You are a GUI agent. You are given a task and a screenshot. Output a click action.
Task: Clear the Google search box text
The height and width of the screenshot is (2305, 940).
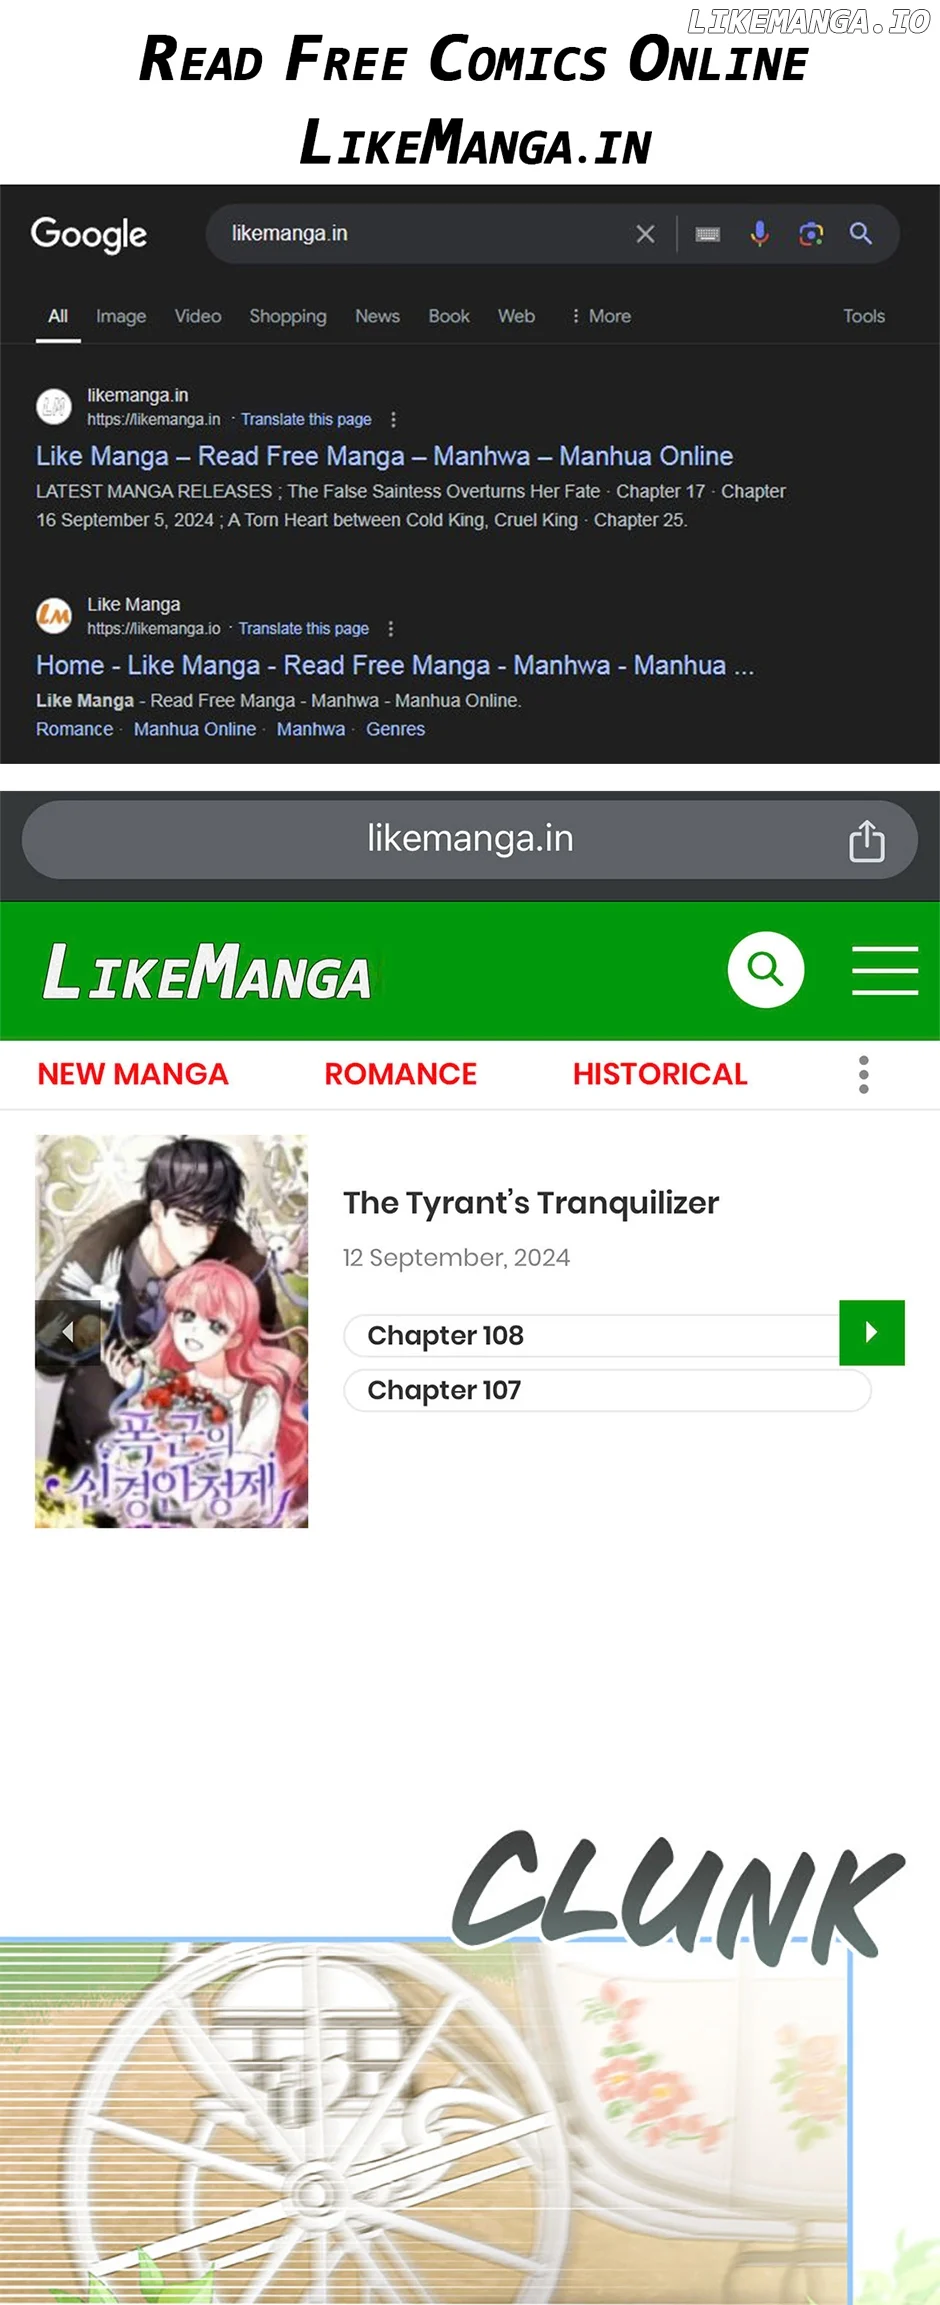pos(645,234)
